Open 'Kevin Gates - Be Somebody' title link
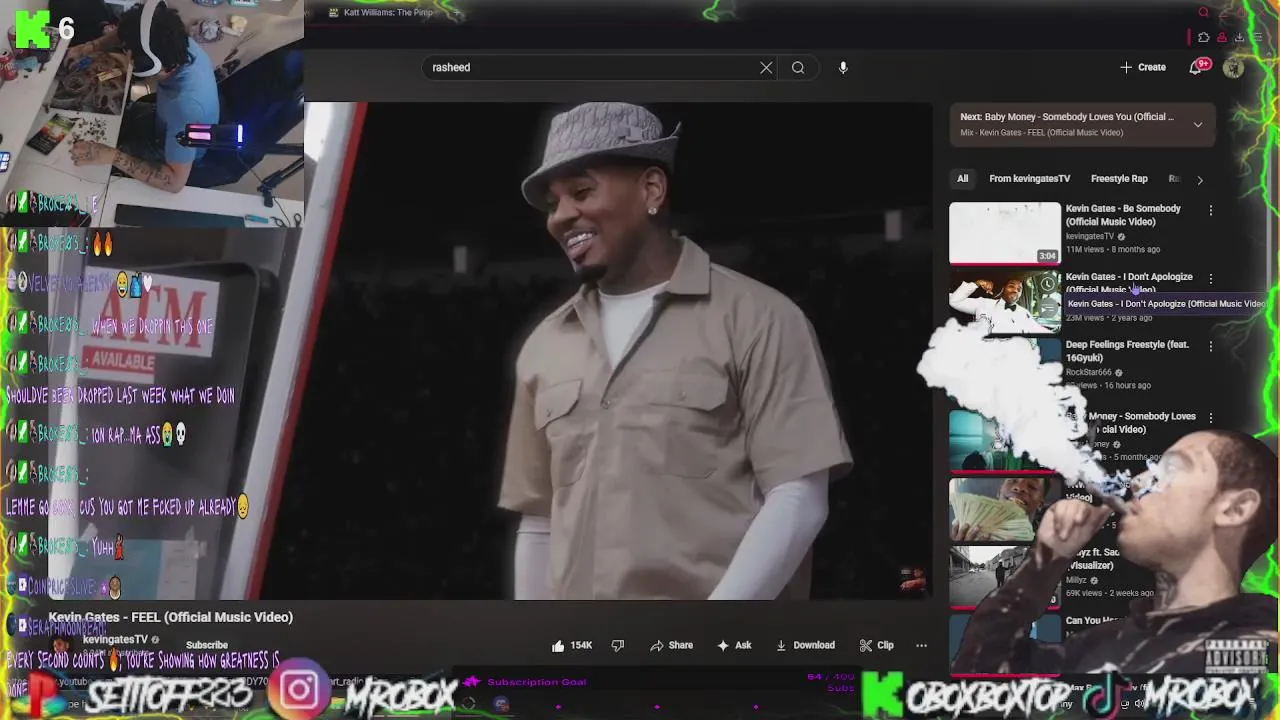The height and width of the screenshot is (720, 1280). (1123, 215)
